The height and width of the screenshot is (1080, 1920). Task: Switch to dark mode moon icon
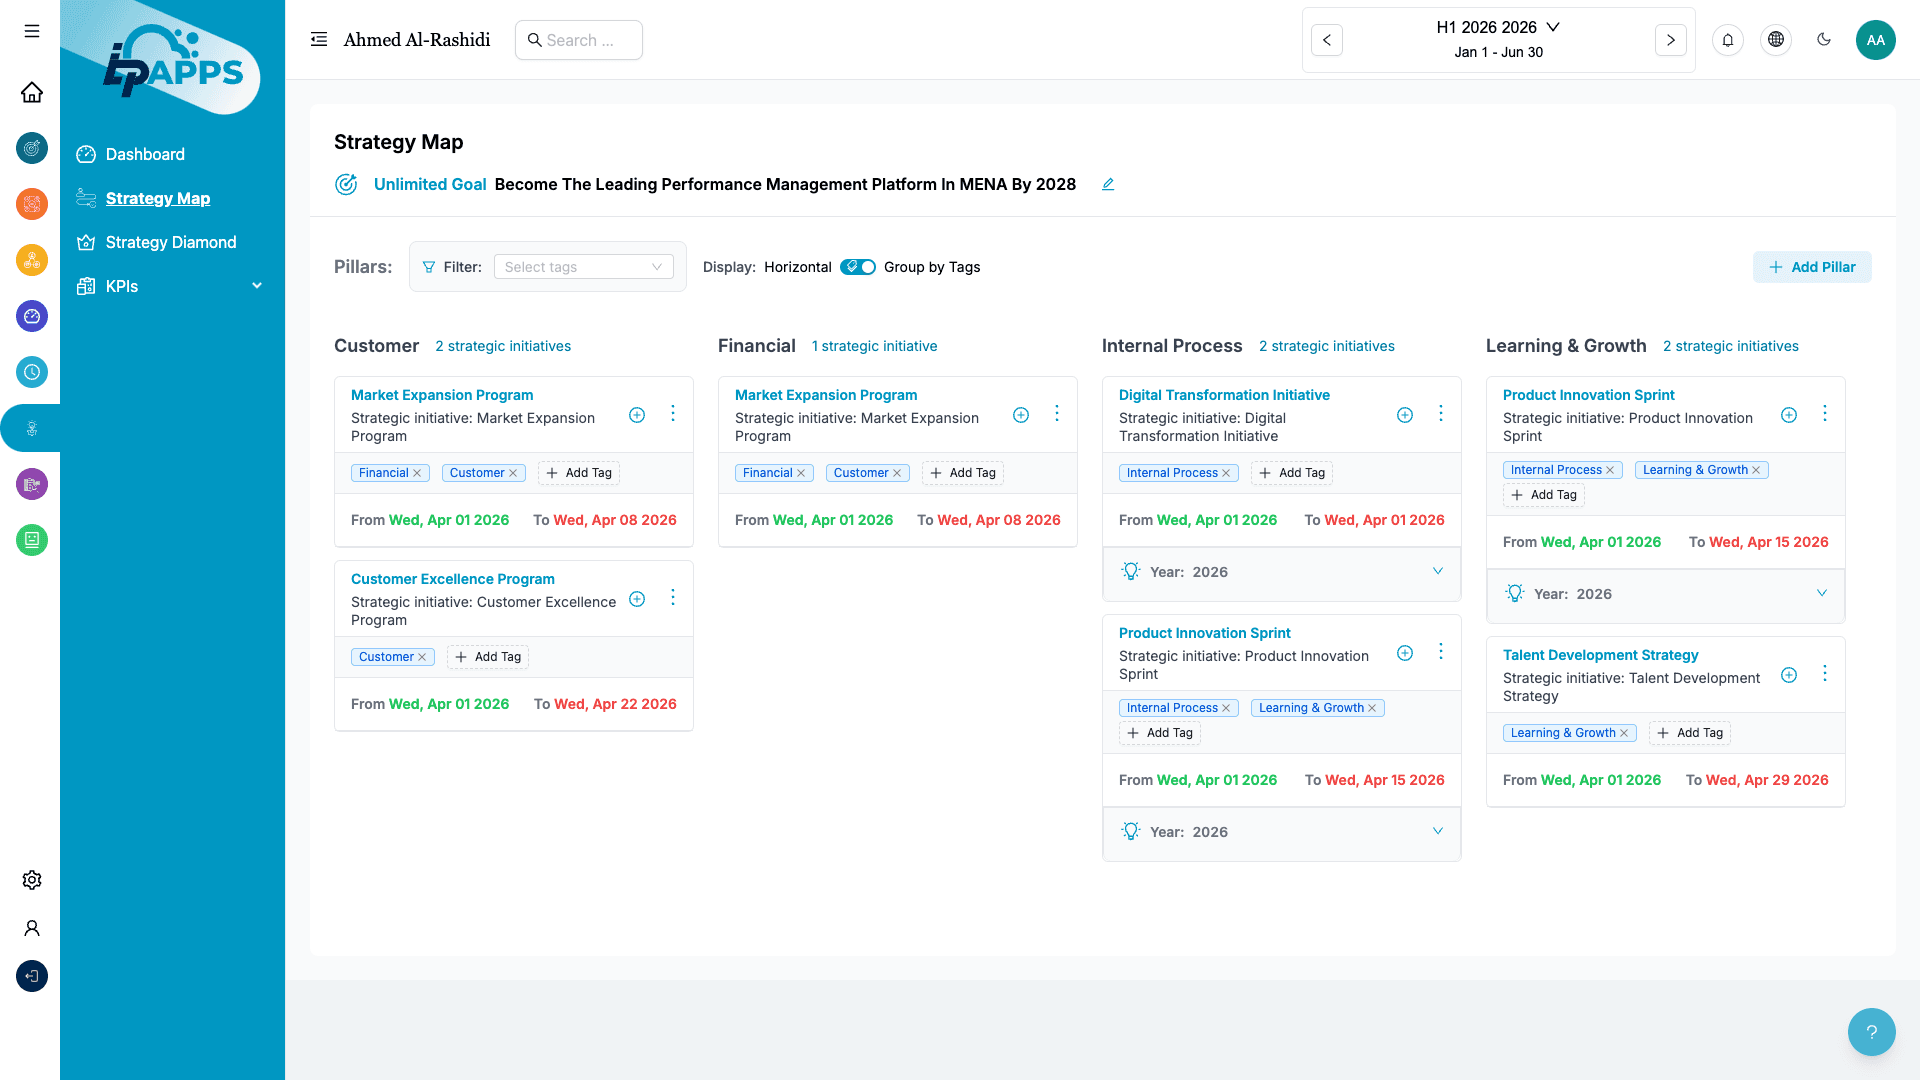pos(1823,40)
